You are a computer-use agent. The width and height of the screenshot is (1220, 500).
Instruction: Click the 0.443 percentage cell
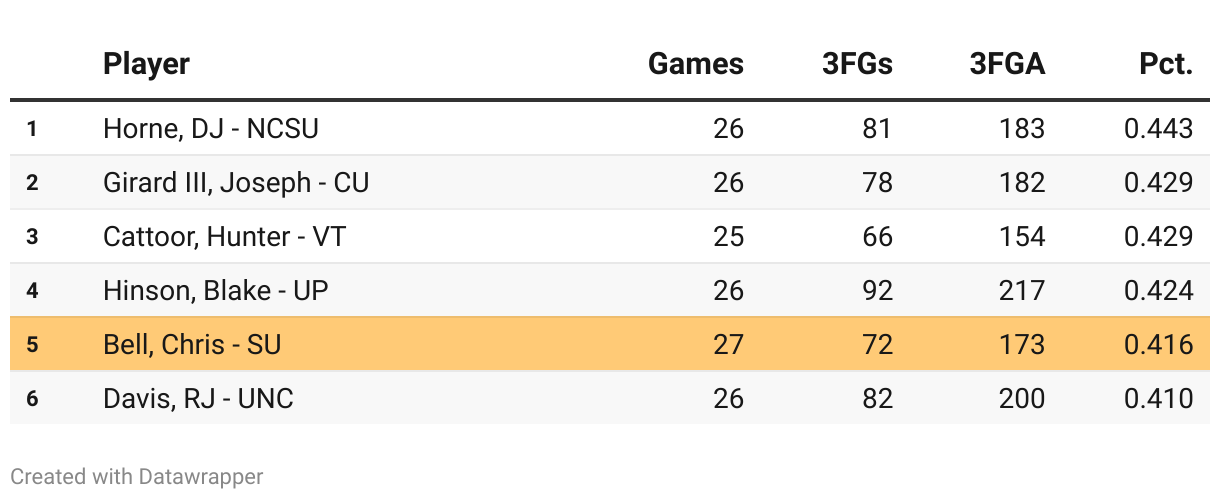[1159, 128]
